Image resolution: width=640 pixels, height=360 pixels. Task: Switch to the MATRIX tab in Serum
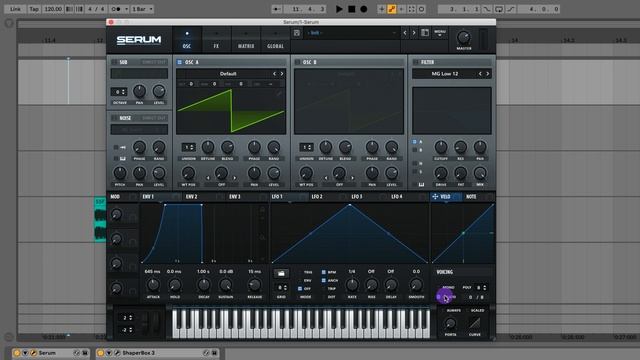246,40
